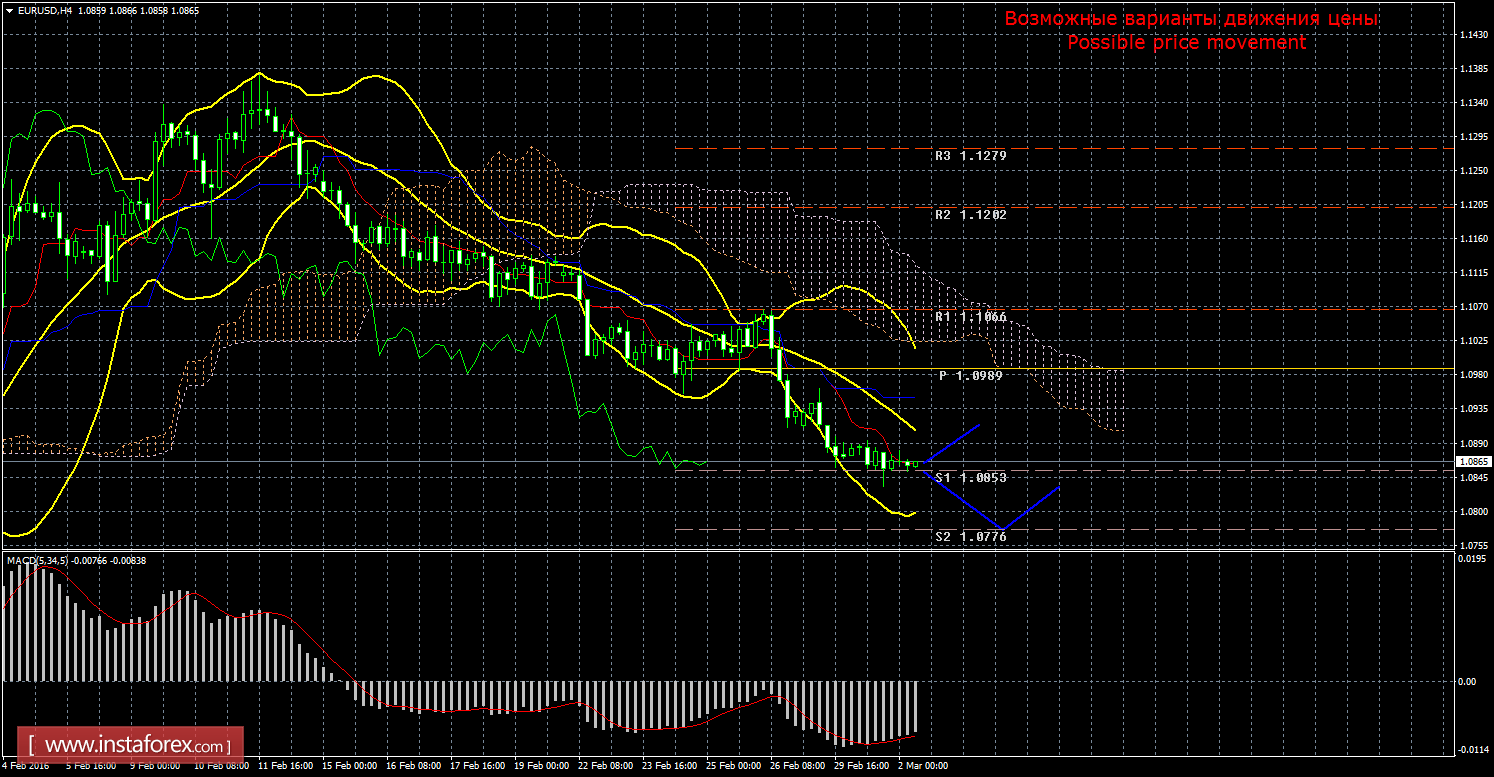
Task: Open the www.instaforex.com watermark link
Action: click(136, 745)
